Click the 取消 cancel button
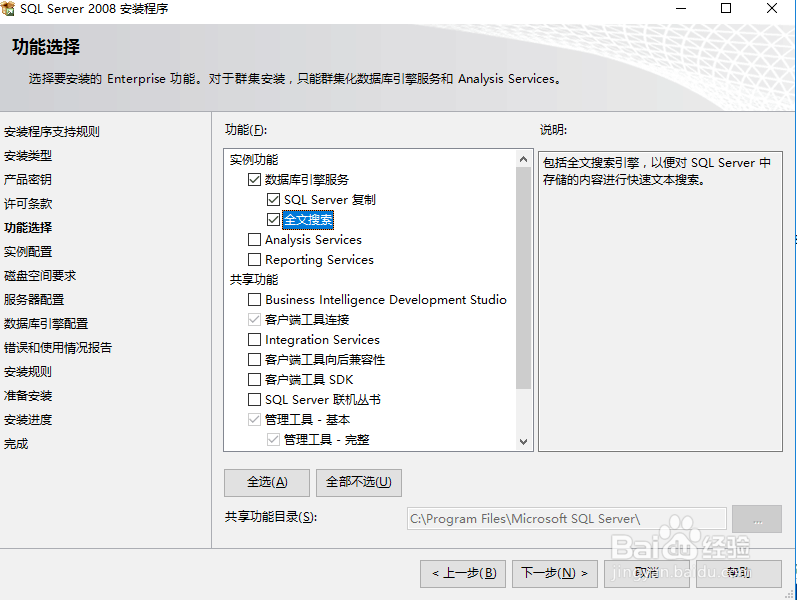The width and height of the screenshot is (797, 600). point(647,574)
